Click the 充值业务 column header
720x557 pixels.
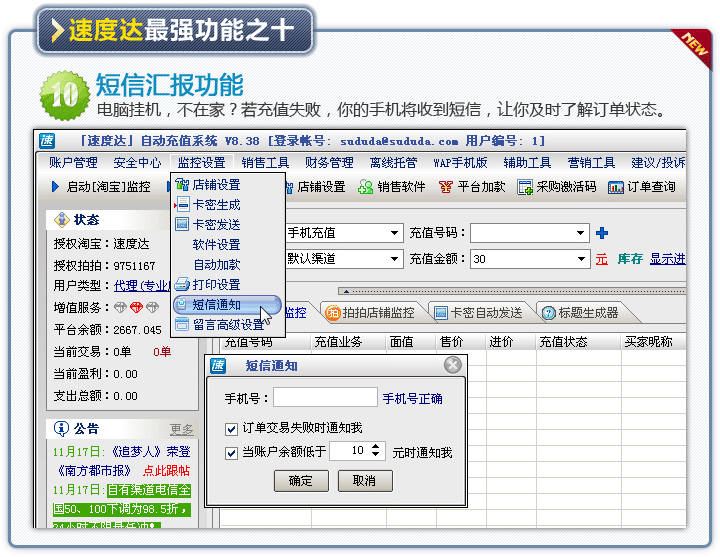[x=338, y=342]
